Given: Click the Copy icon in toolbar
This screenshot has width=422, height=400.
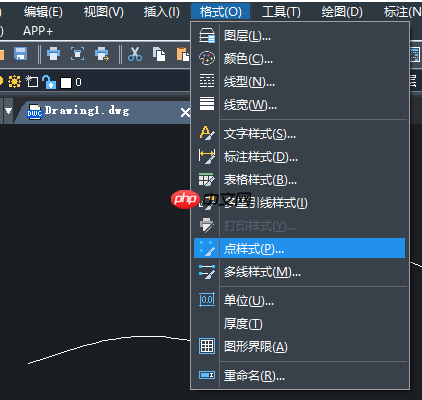Looking at the screenshot, I should (x=159, y=54).
